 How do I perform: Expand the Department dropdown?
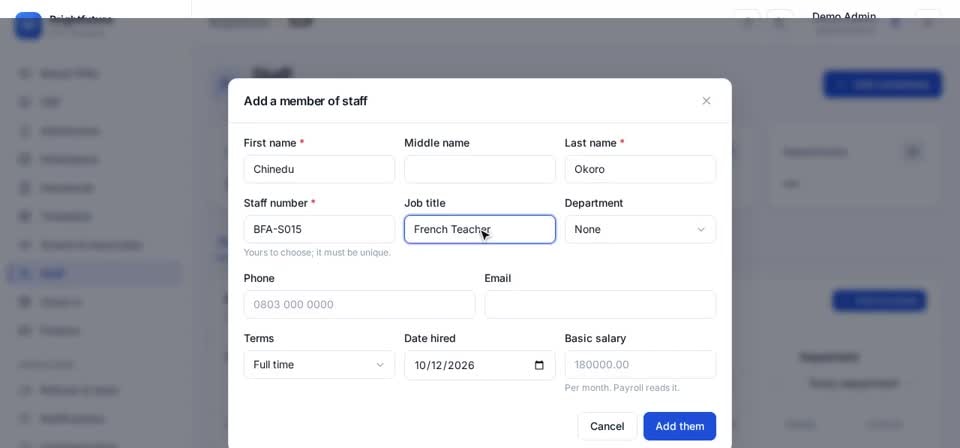click(x=640, y=230)
